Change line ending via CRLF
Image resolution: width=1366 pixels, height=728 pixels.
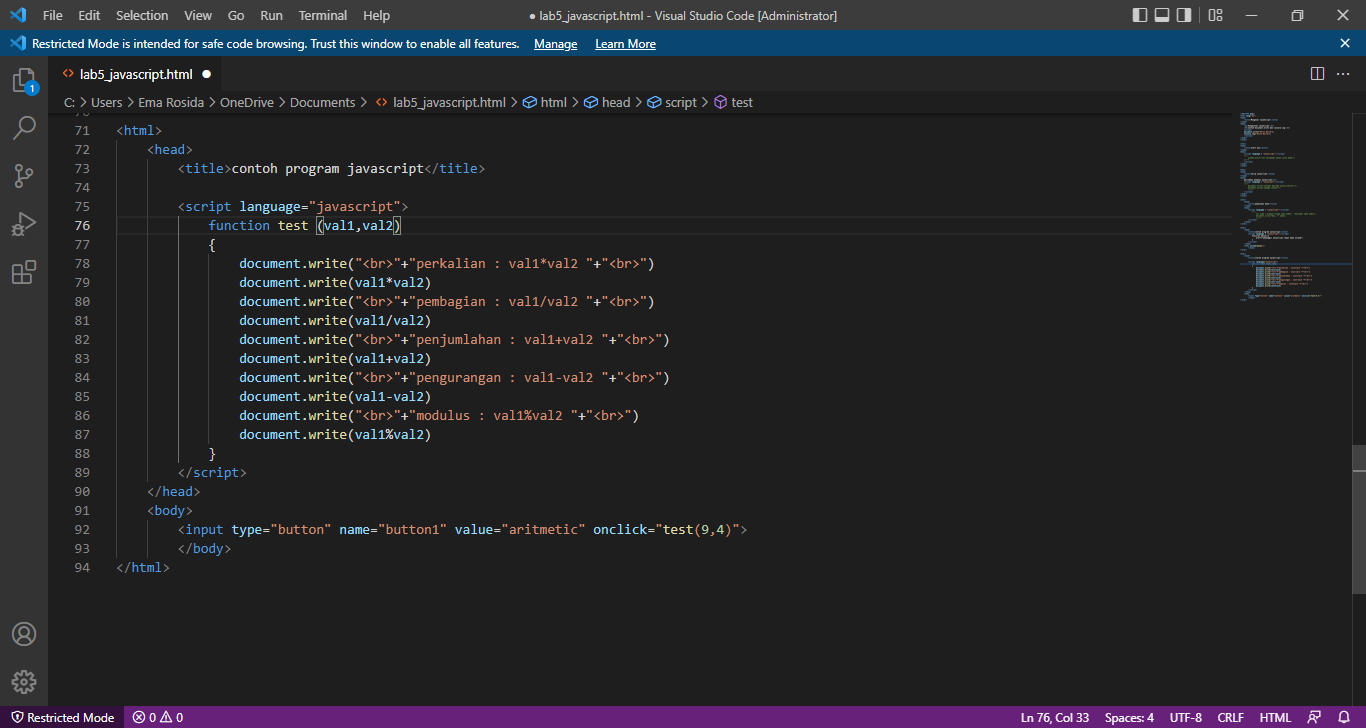coord(1230,717)
